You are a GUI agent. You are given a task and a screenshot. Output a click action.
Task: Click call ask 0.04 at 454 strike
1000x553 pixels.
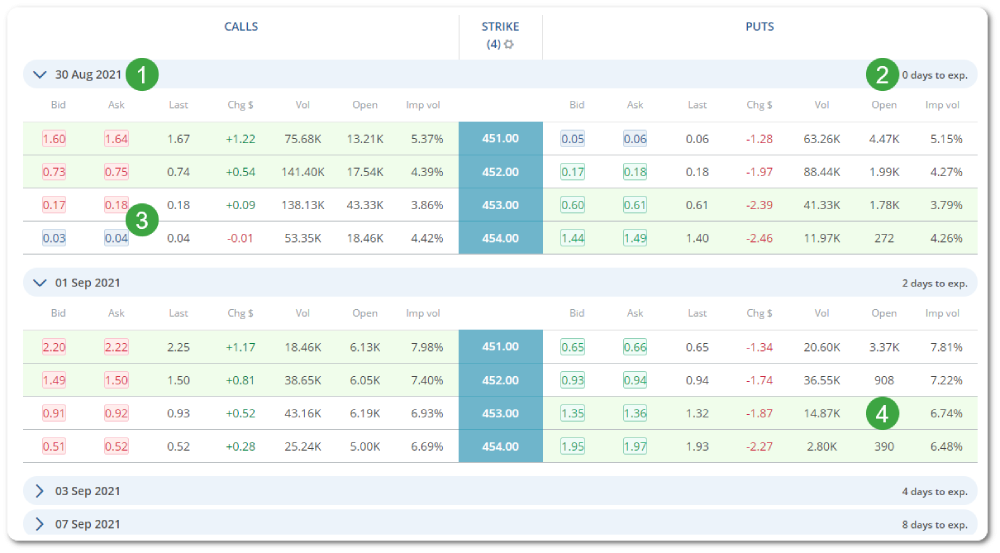[x=116, y=238]
